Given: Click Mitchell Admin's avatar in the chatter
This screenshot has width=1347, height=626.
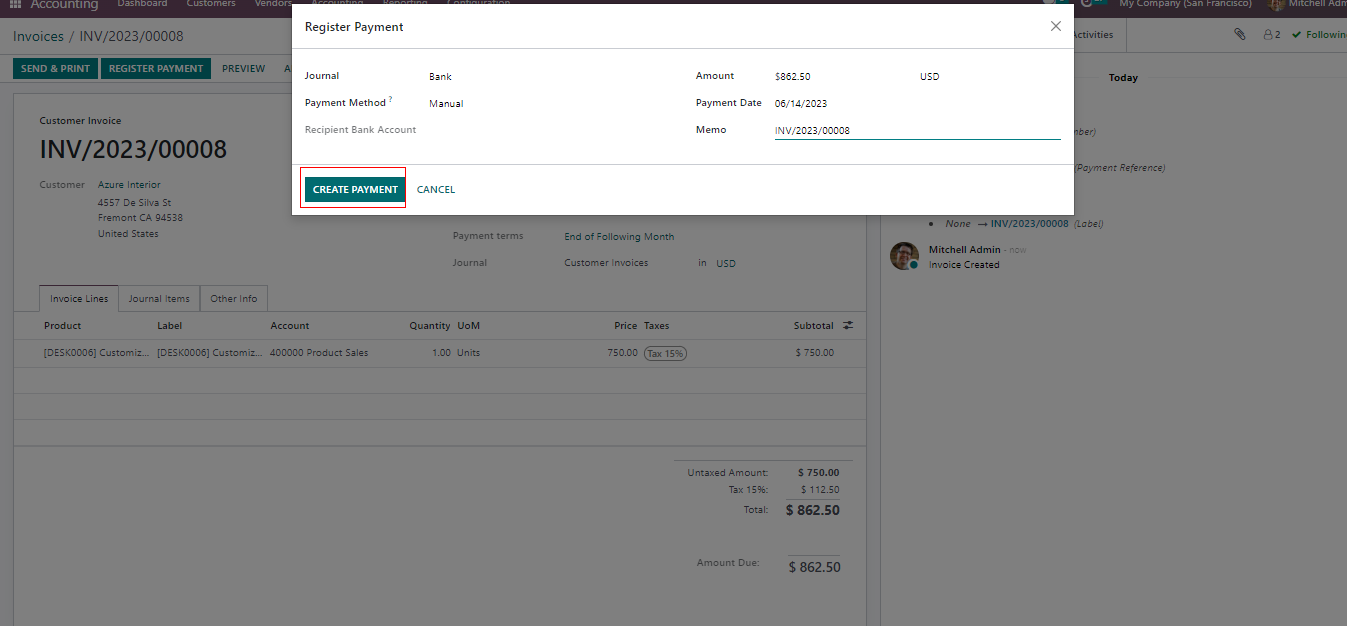Looking at the screenshot, I should point(904,256).
